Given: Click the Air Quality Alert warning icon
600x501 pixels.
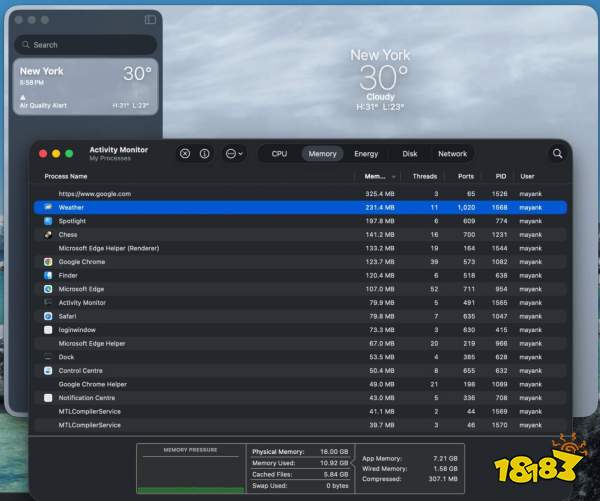Looking at the screenshot, I should point(23,98).
